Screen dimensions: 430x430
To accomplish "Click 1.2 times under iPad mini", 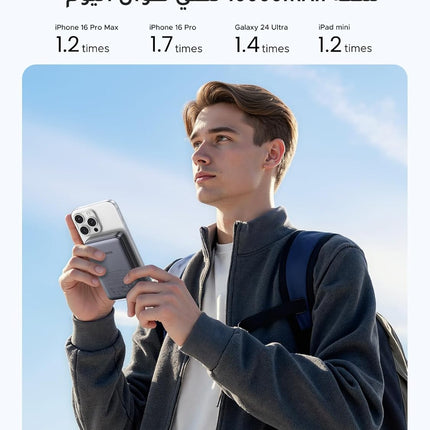I will coord(345,45).
